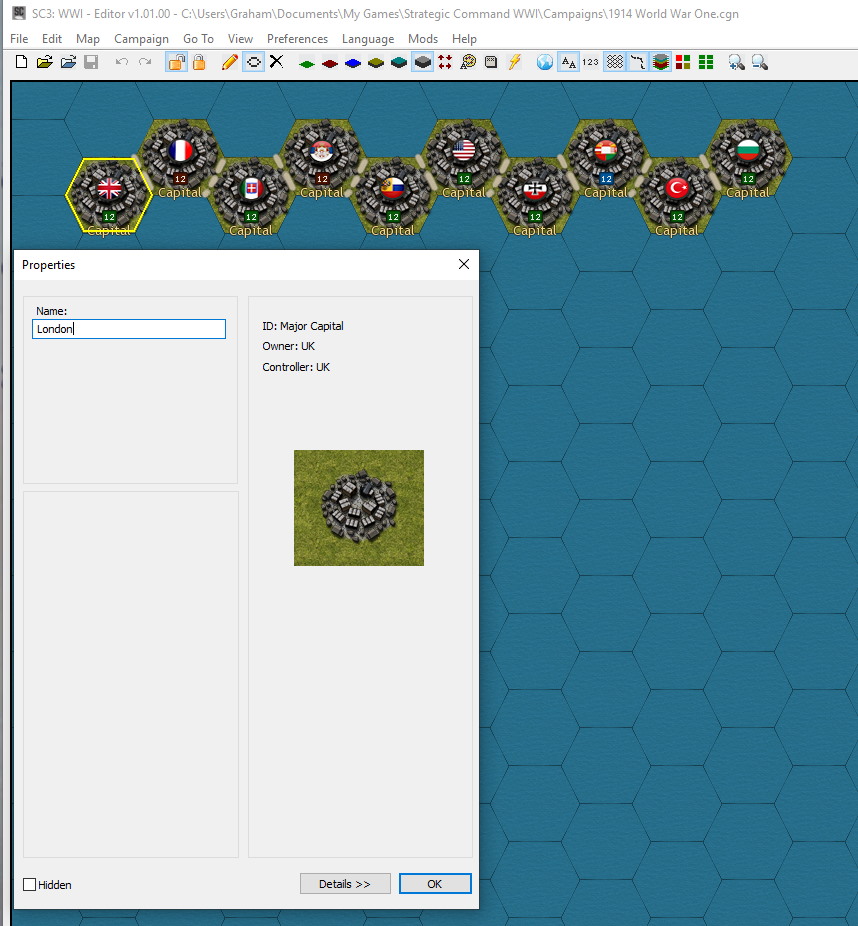The width and height of the screenshot is (858, 926).
Task: Click the red and green squares icon
Action: (x=683, y=62)
